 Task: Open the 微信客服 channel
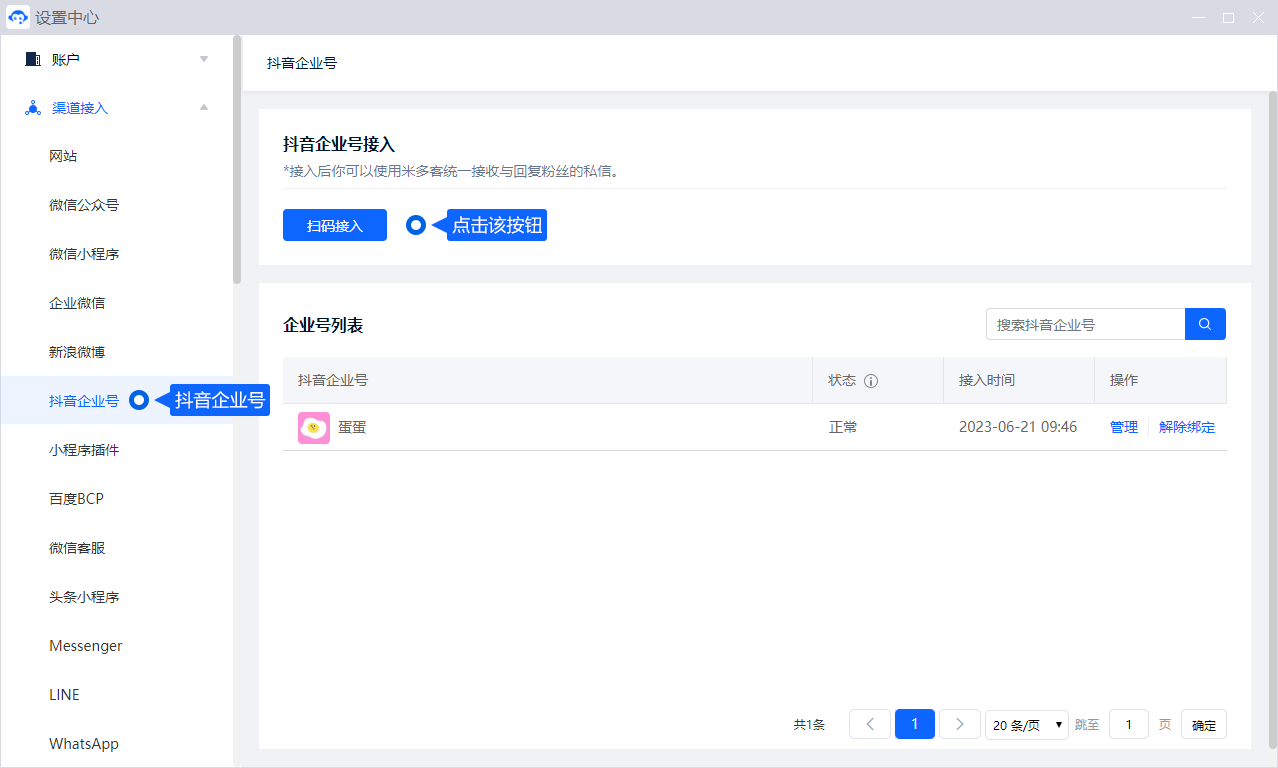(77, 548)
